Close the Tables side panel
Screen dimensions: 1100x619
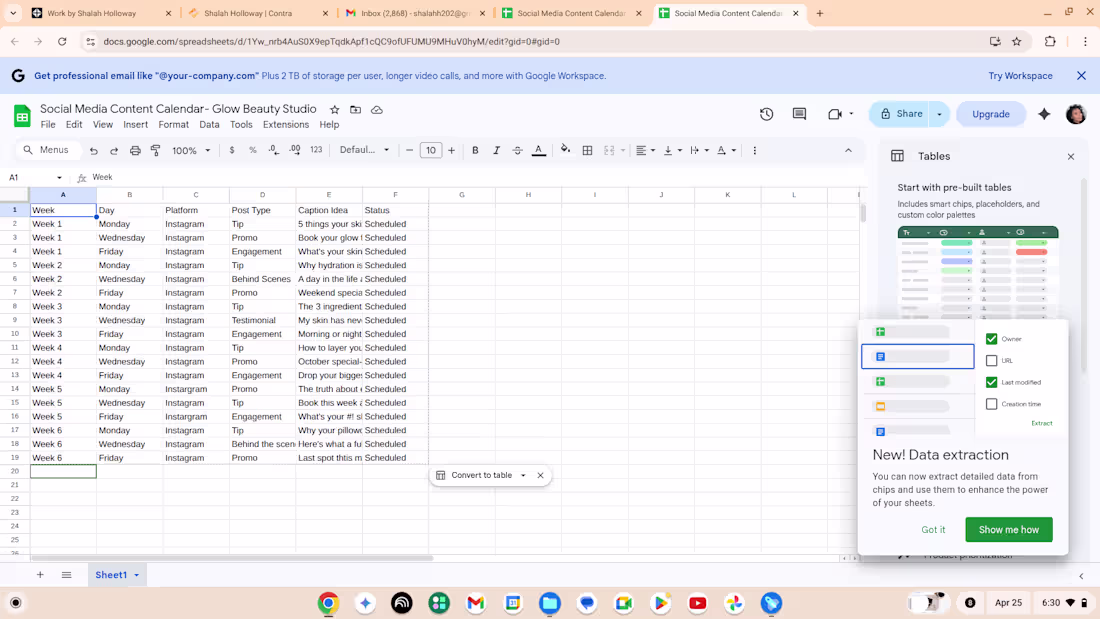(1071, 157)
